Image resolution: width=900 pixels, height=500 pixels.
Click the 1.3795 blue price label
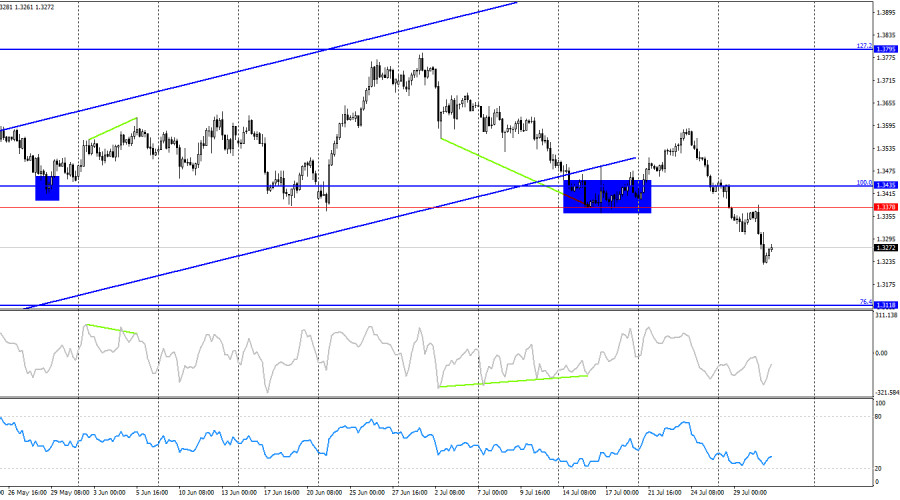(x=886, y=49)
